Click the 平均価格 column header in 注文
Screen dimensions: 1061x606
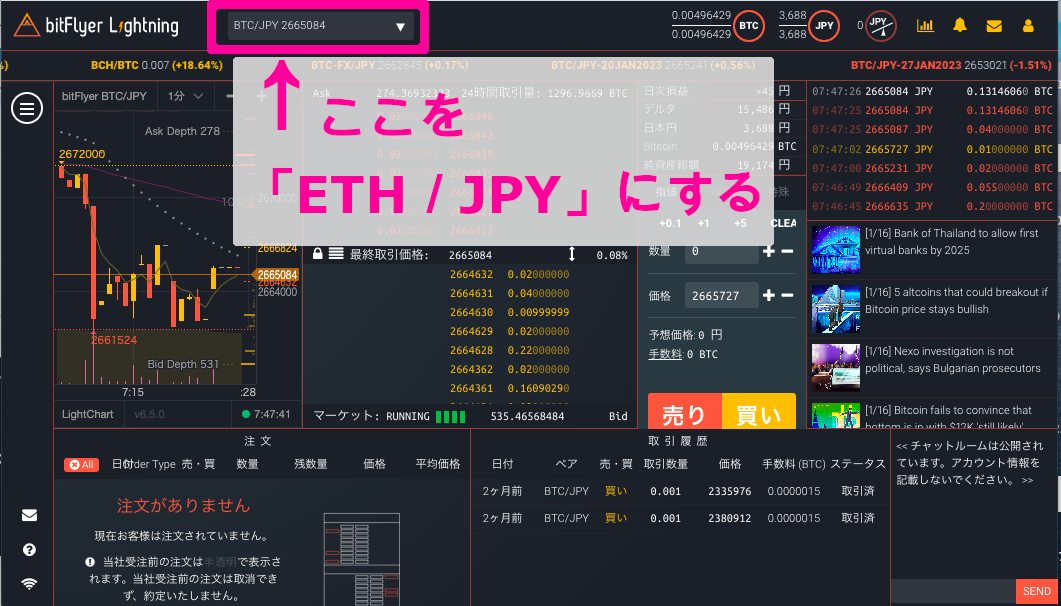click(438, 464)
